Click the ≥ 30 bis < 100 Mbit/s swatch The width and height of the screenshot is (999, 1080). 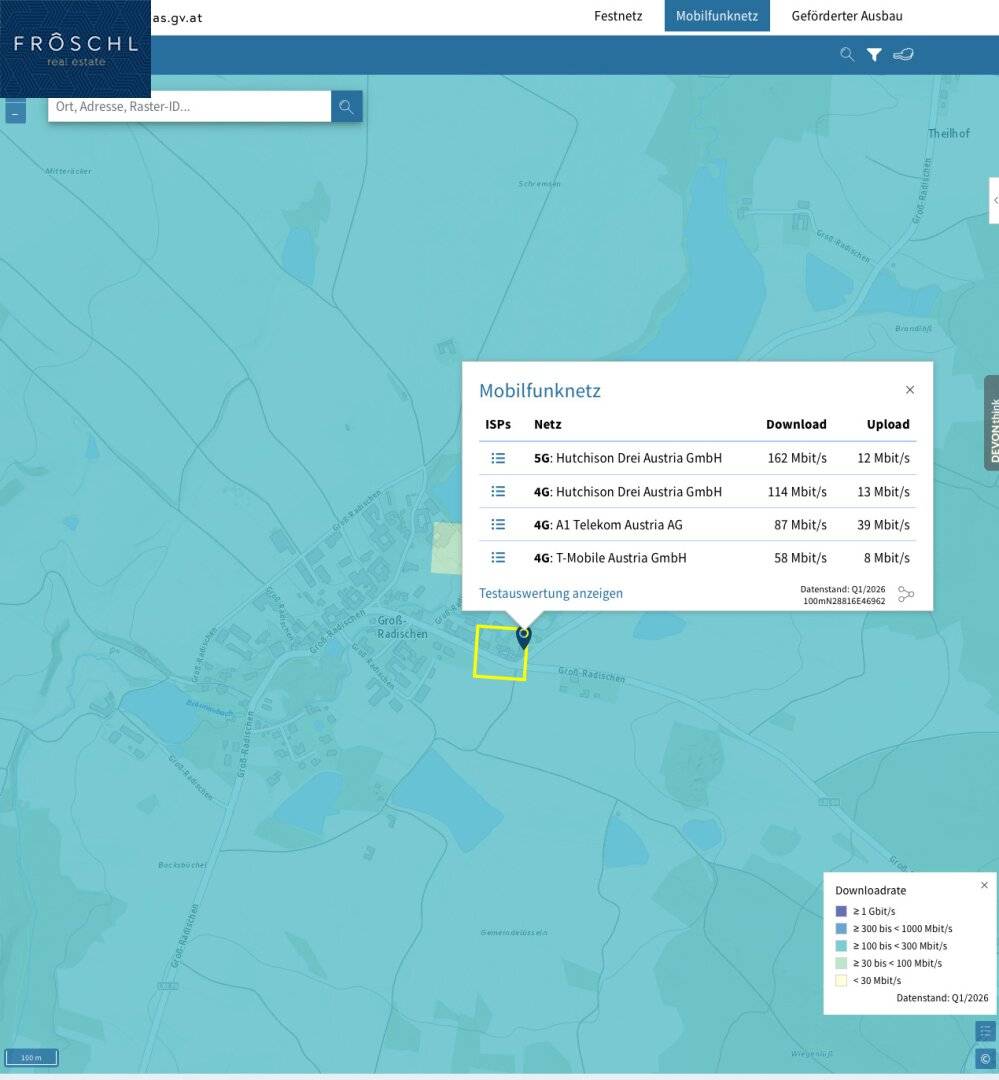coord(841,963)
